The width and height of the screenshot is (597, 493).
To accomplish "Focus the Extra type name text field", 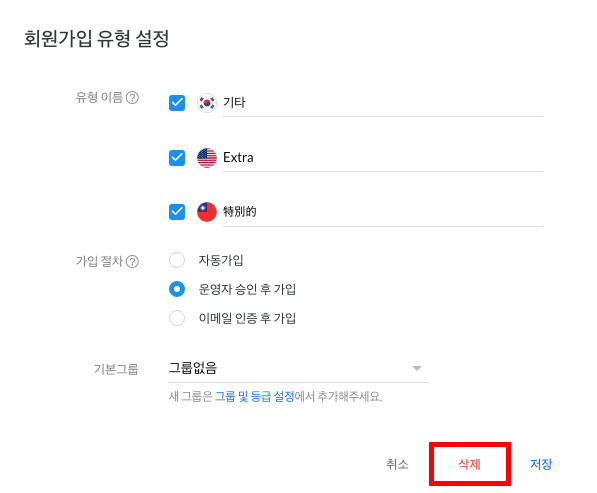I will coord(383,158).
